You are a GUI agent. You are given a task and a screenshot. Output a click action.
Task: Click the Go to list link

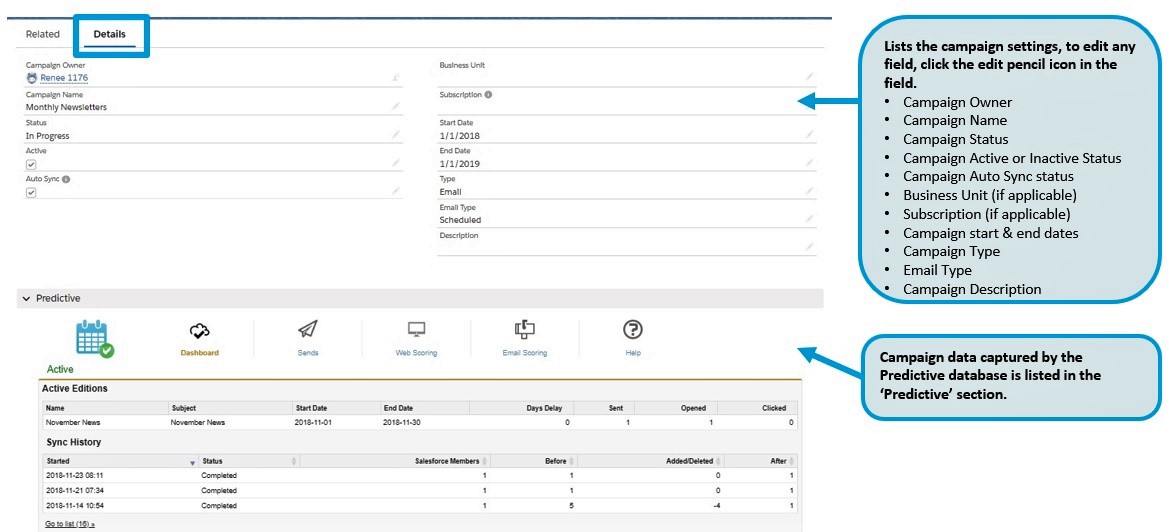pos(70,524)
